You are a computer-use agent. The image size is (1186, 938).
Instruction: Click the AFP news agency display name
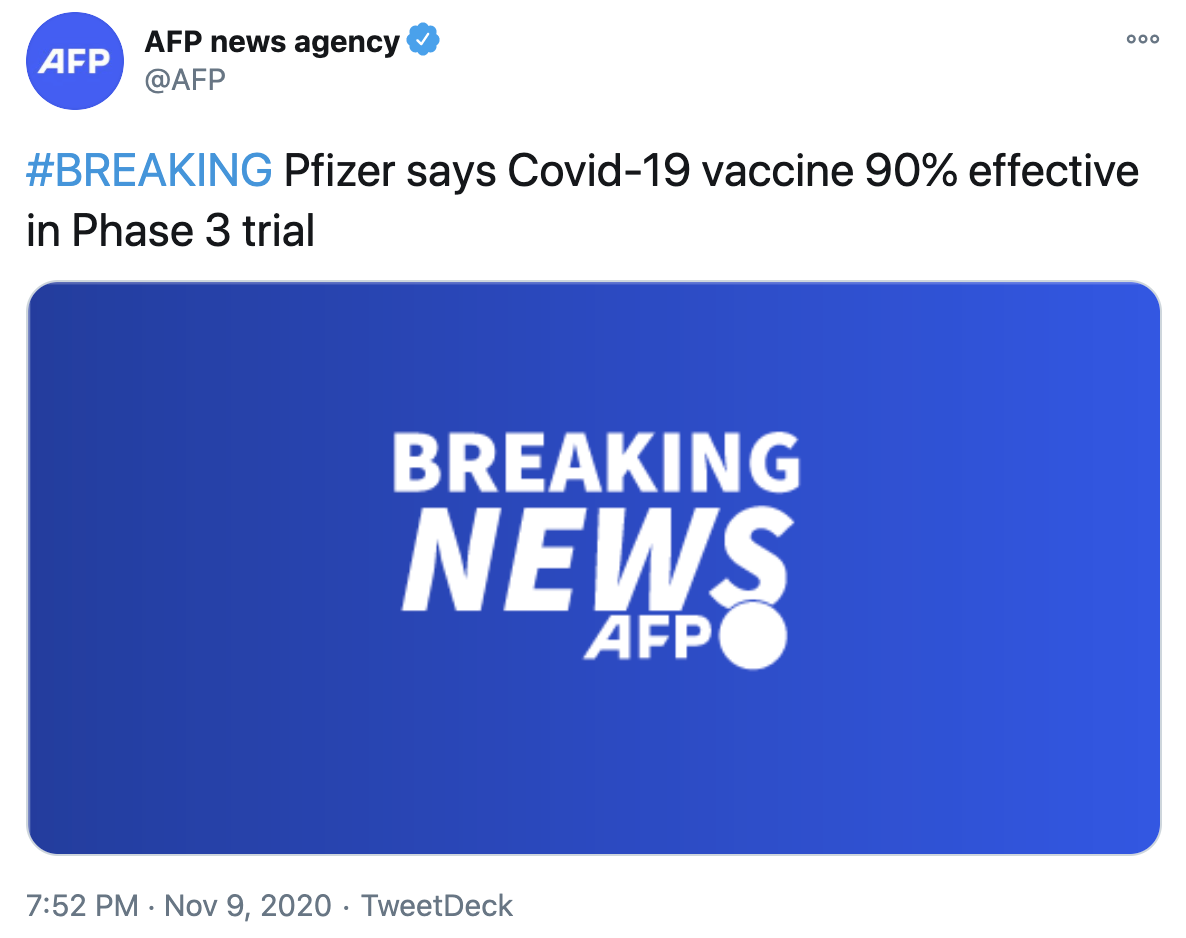coord(272,42)
